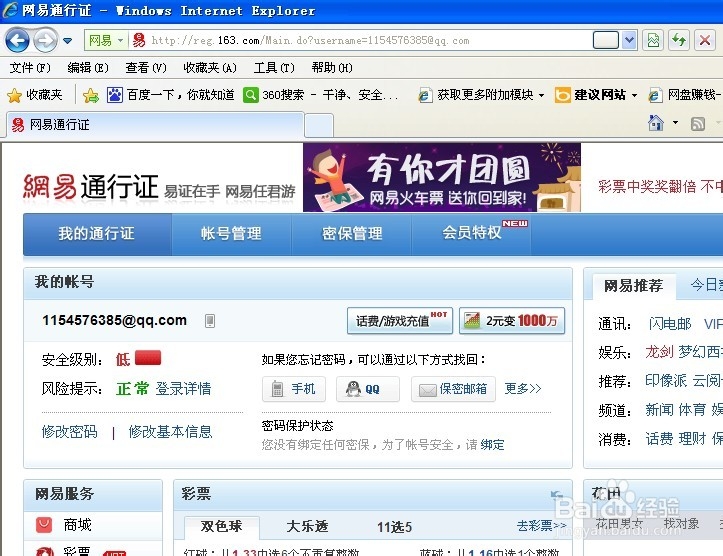Screen dimensions: 723x556
Task: Click the 彩票中奖奖翻倍 promo link
Action: 660,186
